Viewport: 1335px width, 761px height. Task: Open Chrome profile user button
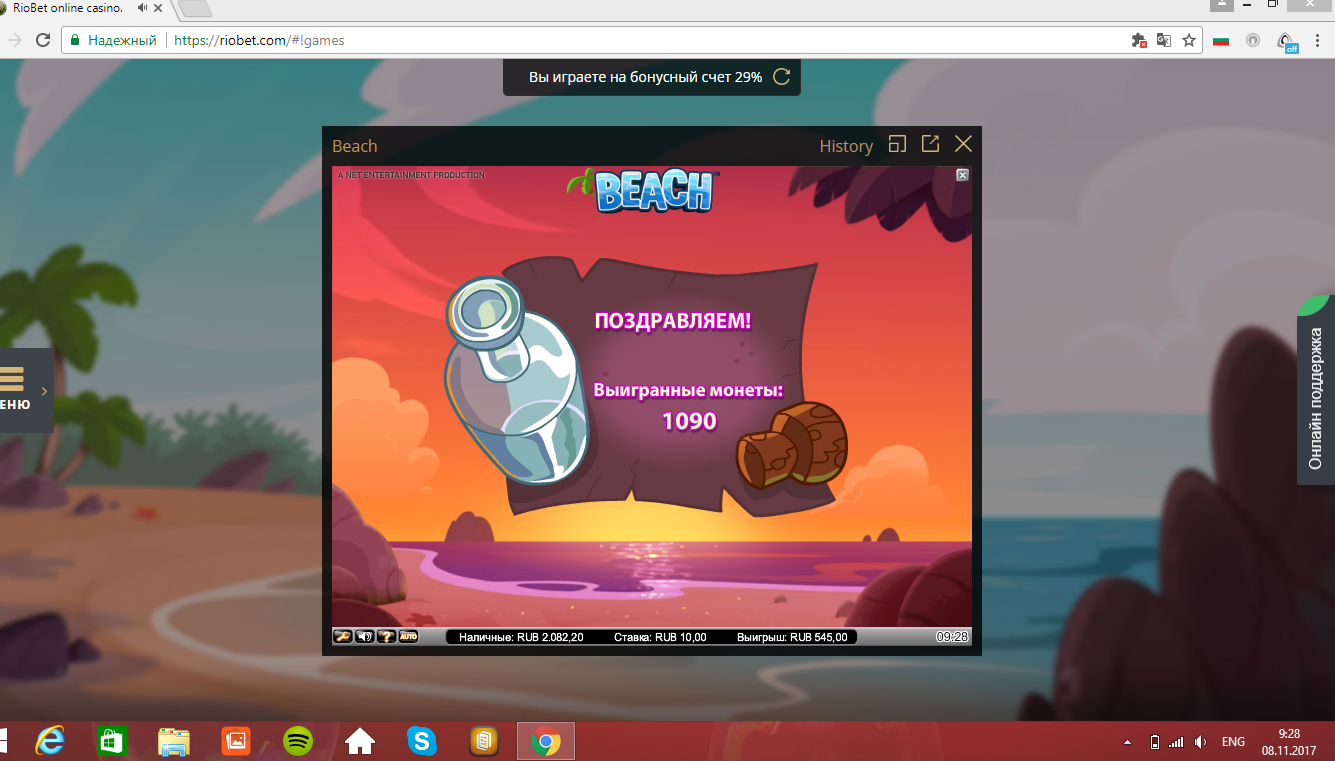click(x=1223, y=5)
